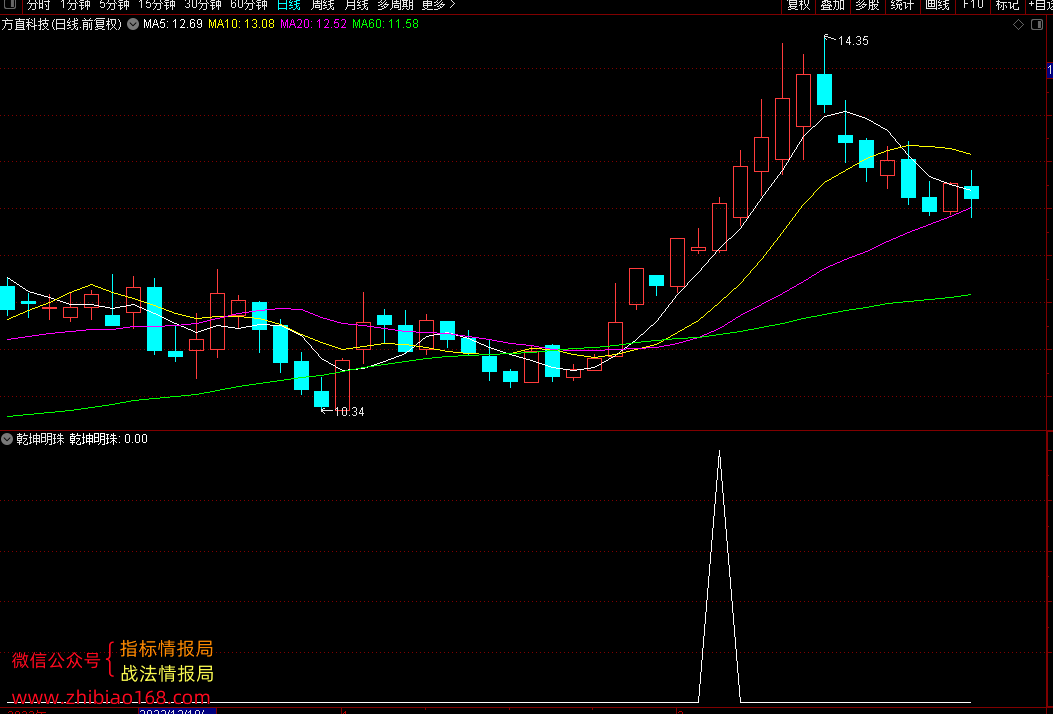This screenshot has height=714, width=1053.
Task: Open the 画线 drawing tools
Action: point(937,5)
